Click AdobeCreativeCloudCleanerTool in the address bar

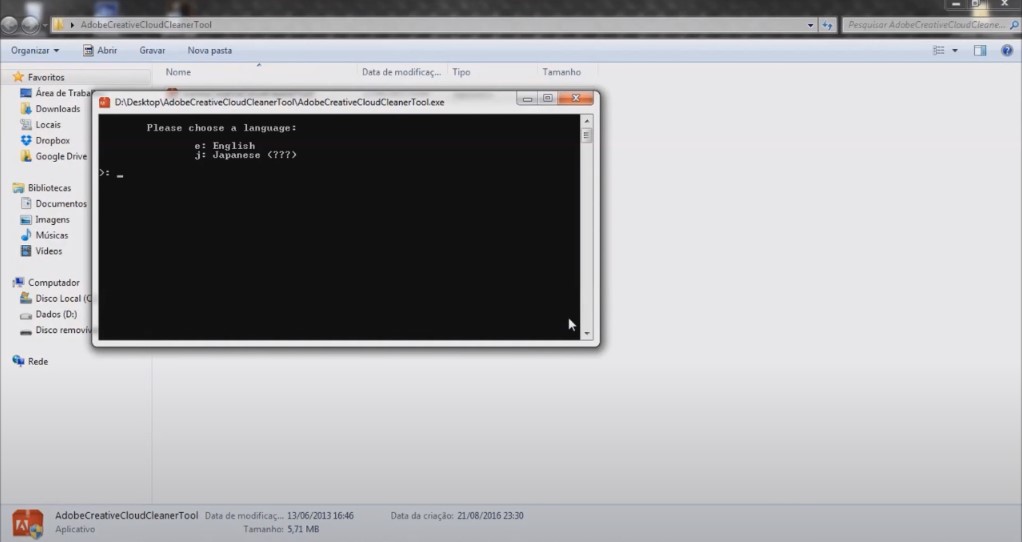pyautogui.click(x=146, y=25)
